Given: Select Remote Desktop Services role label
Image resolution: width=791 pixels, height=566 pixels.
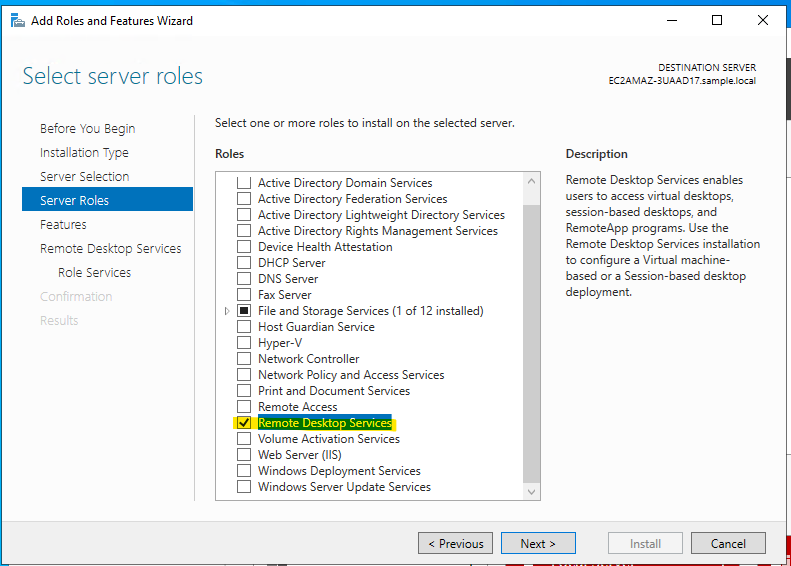Looking at the screenshot, I should (x=325, y=423).
